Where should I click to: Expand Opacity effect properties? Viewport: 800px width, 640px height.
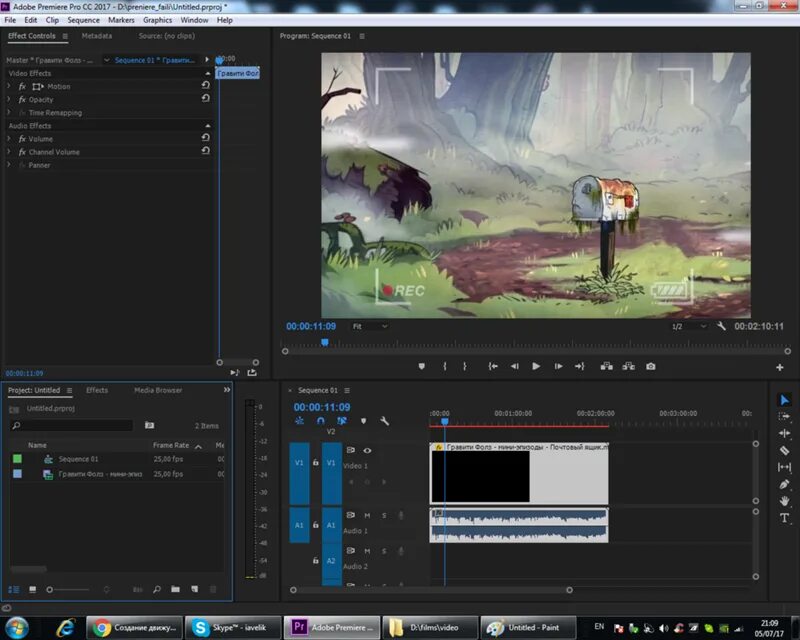pyautogui.click(x=9, y=100)
